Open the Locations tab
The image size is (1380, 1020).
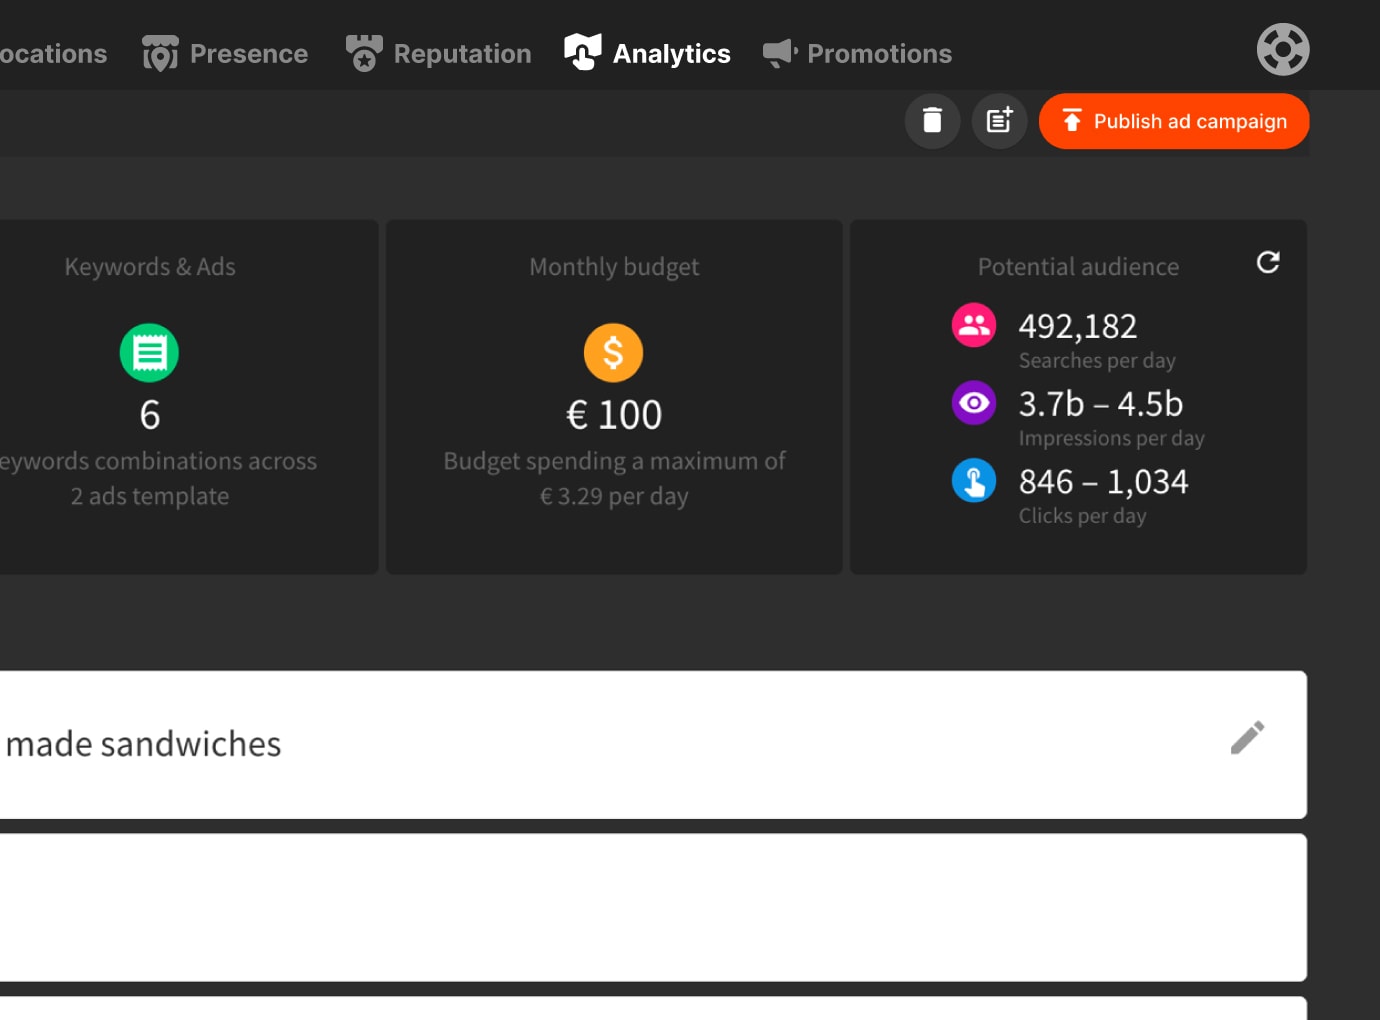click(52, 54)
